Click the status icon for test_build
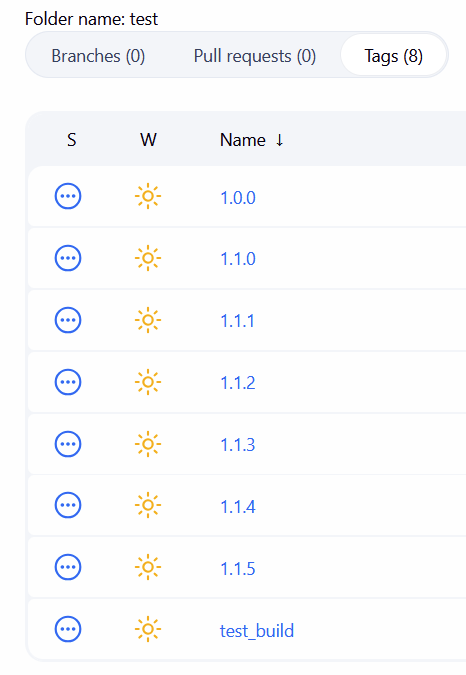466x675 pixels. 68,629
